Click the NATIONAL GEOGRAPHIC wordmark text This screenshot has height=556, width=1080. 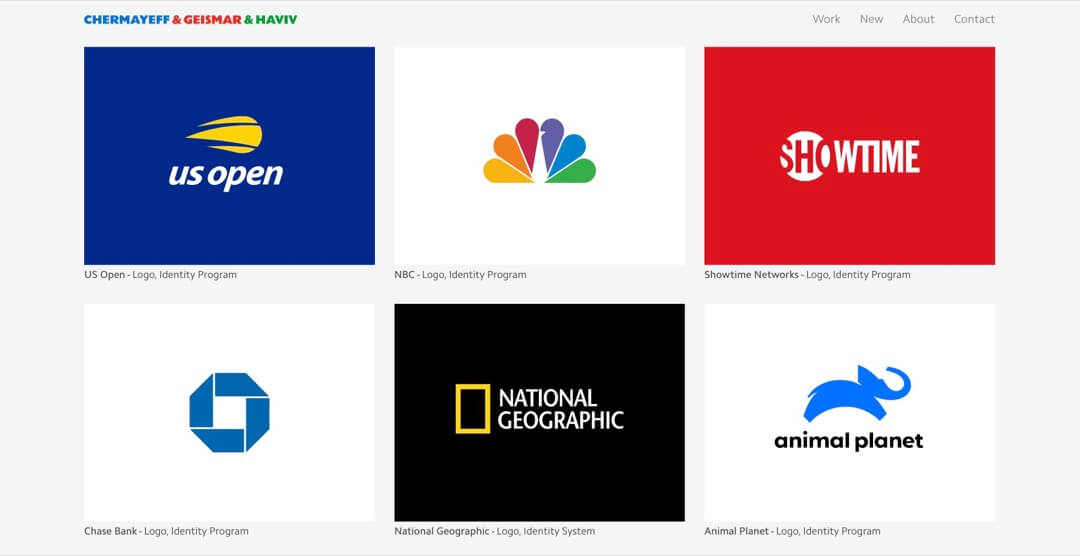pos(560,409)
